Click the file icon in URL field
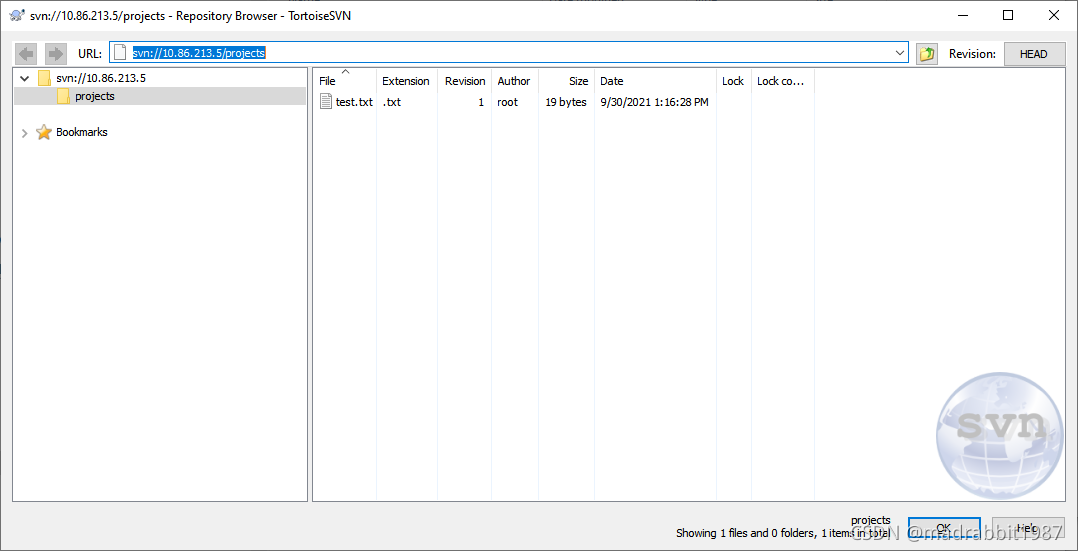Screen dimensions: 1078x551 [x=120, y=53]
